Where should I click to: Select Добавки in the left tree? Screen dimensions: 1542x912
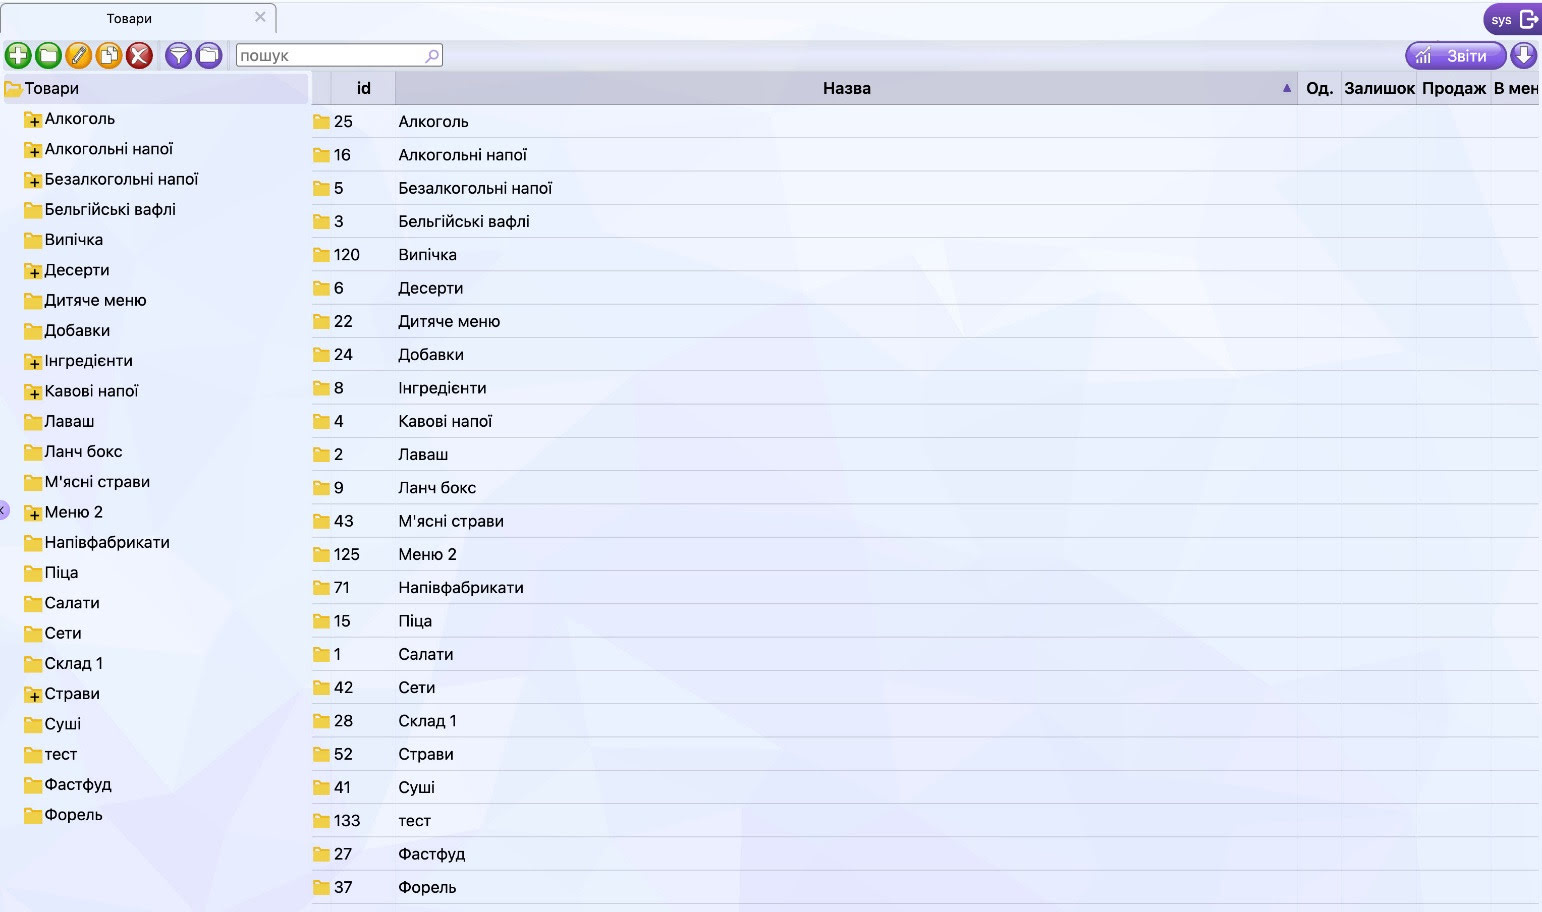(x=77, y=330)
